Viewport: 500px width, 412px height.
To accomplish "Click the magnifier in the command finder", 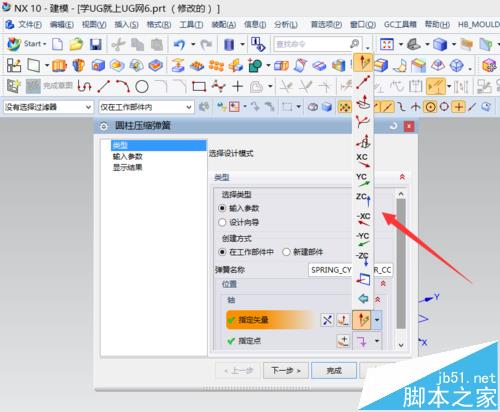I will pyautogui.click(x=355, y=44).
